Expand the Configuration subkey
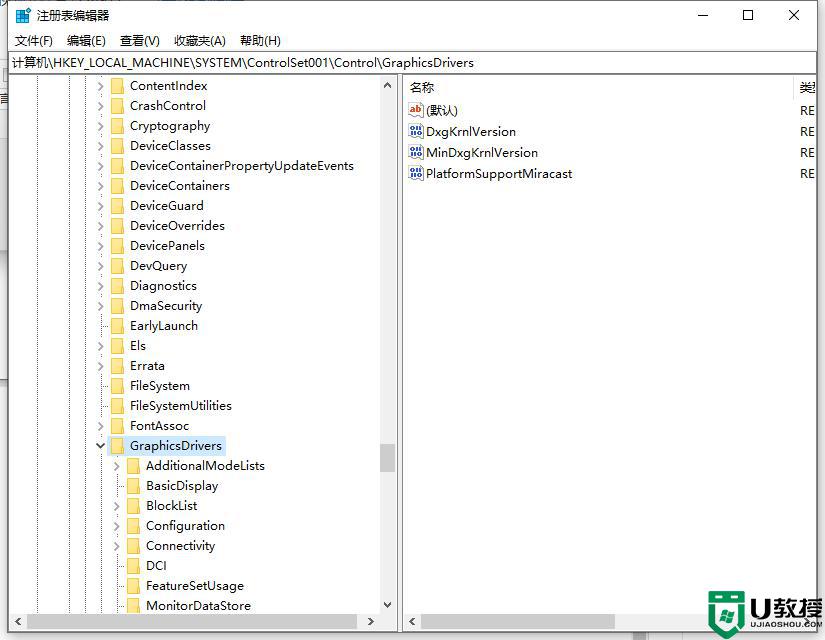 coord(116,526)
